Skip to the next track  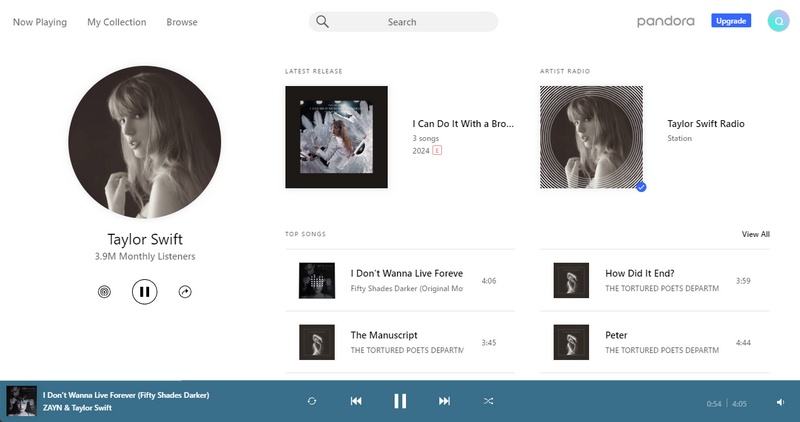click(x=444, y=401)
